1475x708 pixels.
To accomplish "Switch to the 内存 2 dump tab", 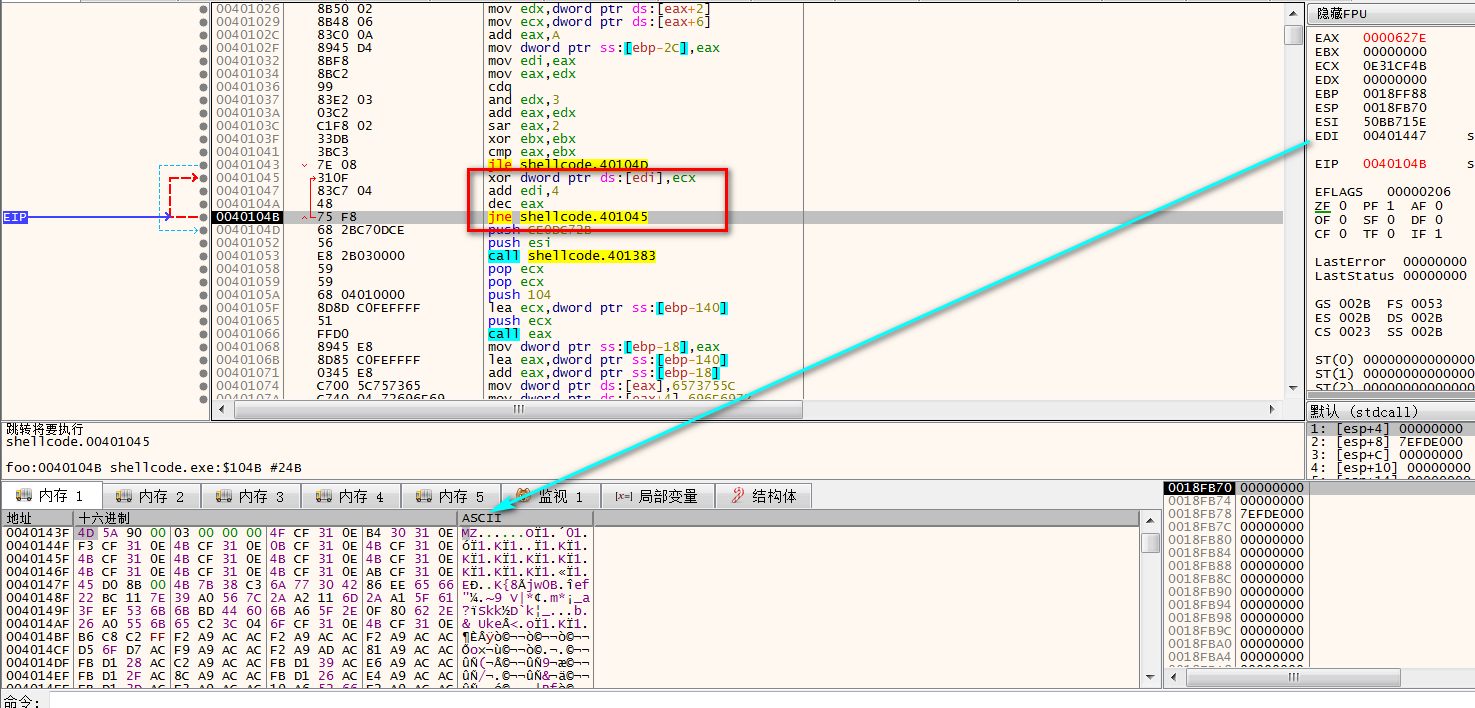I will [x=151, y=496].
